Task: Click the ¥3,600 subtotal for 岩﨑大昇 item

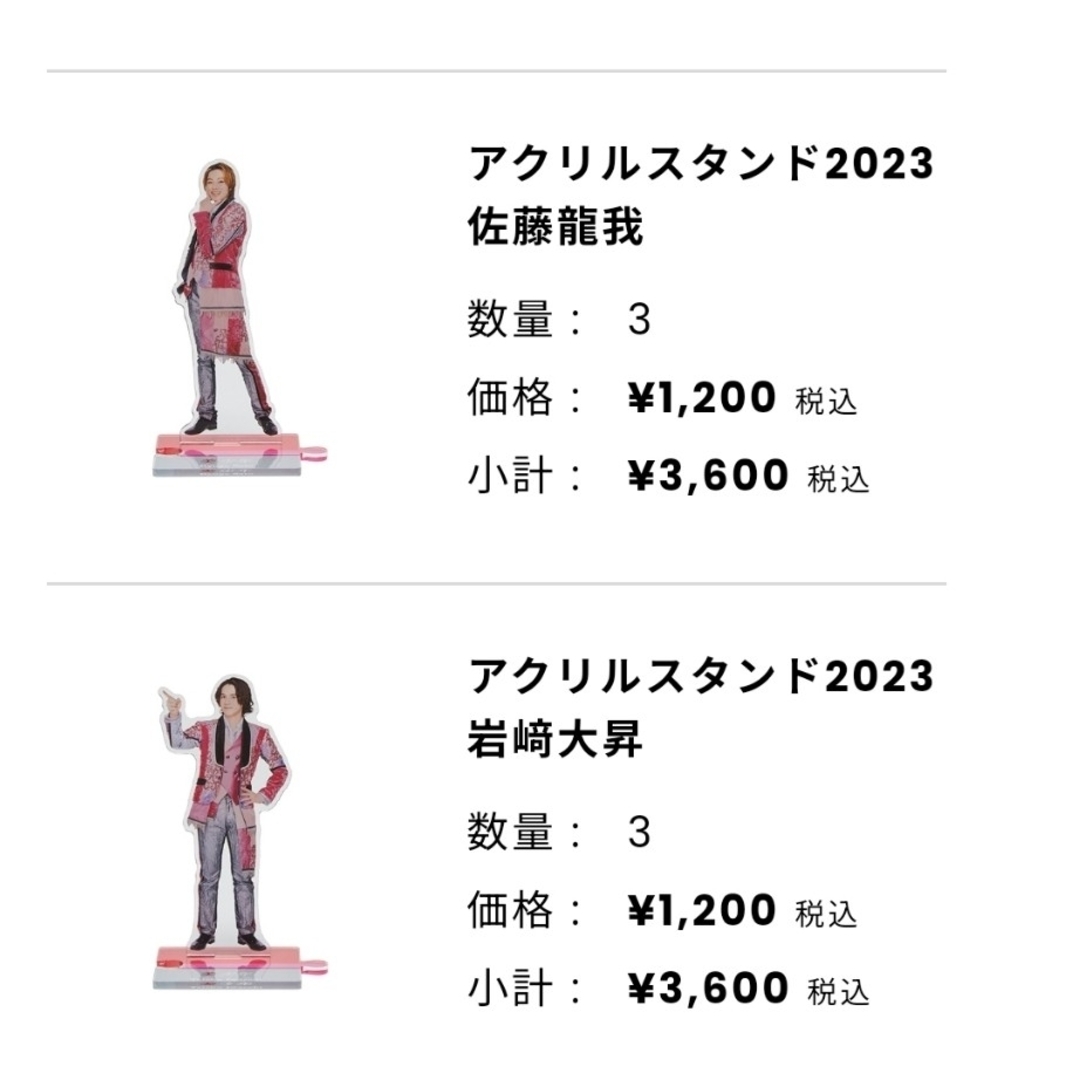Action: pyautogui.click(x=708, y=988)
